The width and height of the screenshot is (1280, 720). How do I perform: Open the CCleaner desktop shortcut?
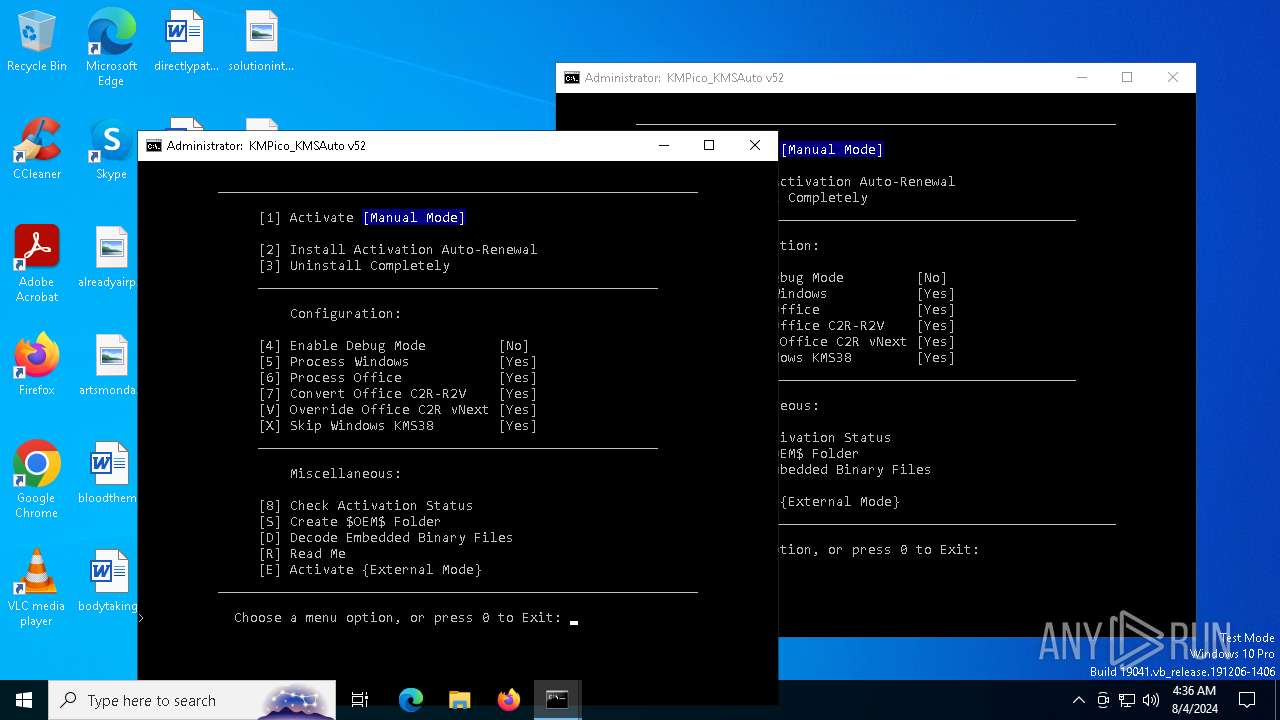click(37, 150)
